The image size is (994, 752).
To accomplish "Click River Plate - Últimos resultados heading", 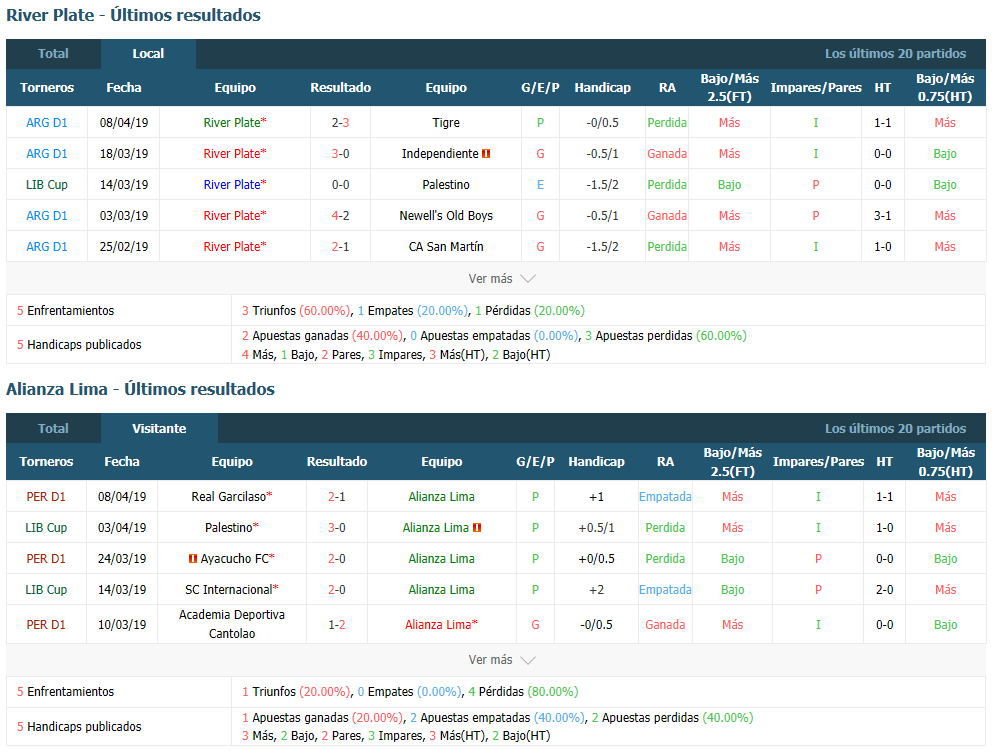I will click(133, 15).
